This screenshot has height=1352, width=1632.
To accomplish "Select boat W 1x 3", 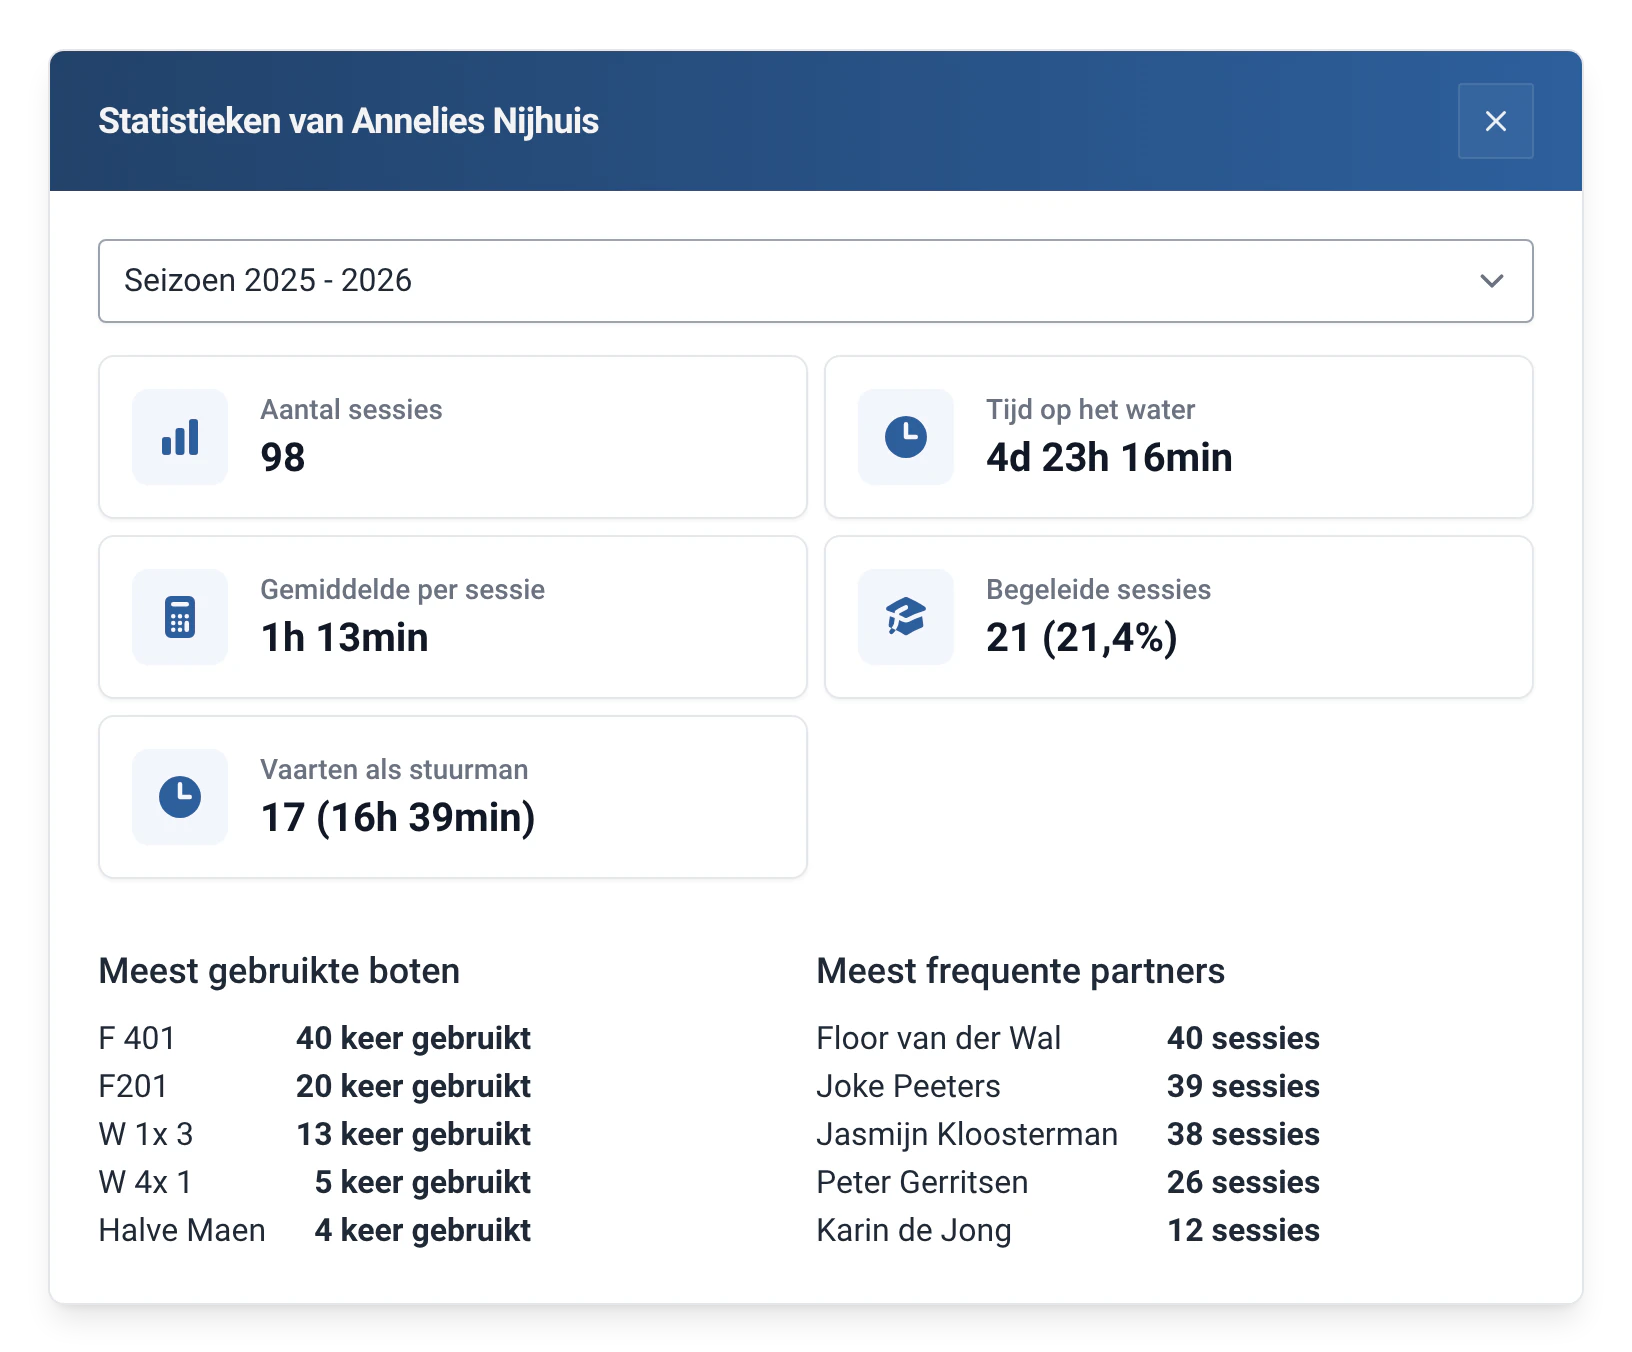I will [x=146, y=1134].
